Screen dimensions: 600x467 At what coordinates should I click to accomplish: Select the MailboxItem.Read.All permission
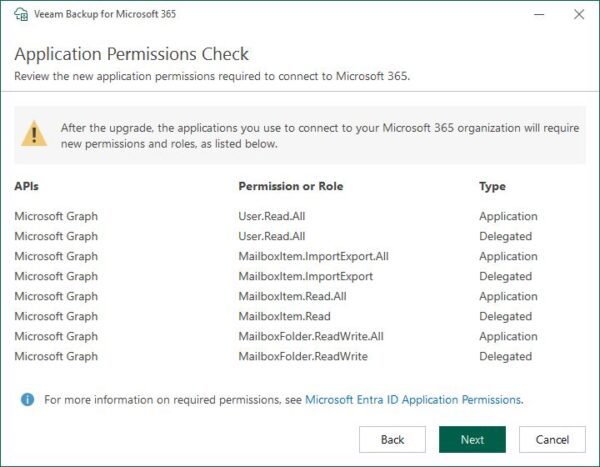(x=292, y=296)
